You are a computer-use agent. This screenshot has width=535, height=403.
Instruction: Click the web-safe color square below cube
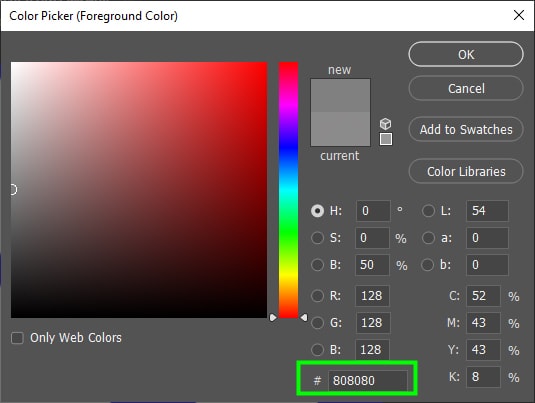point(386,139)
